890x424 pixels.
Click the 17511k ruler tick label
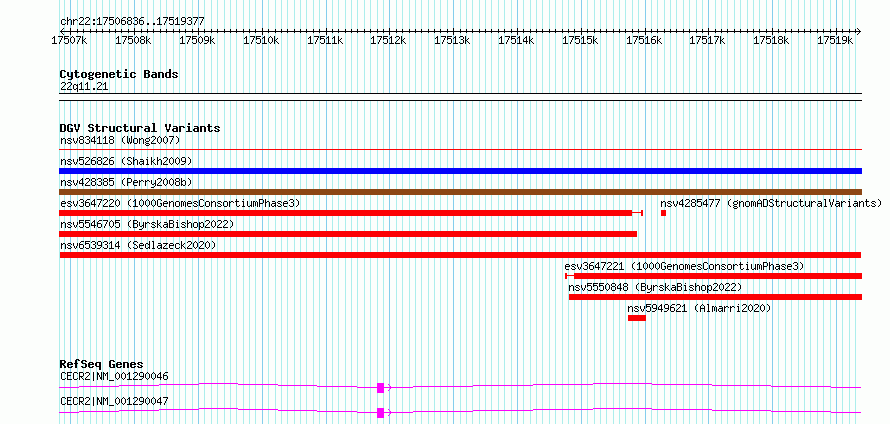point(325,40)
